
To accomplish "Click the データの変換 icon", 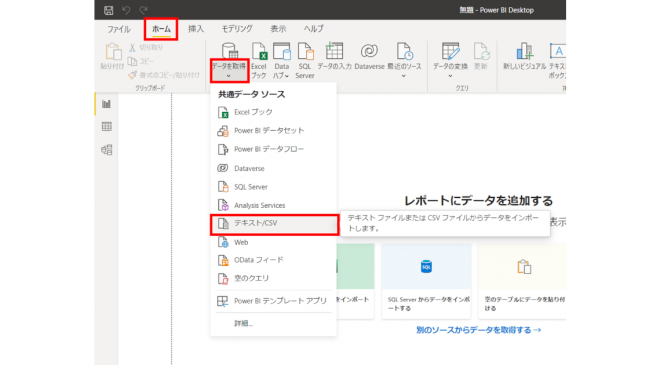I will [450, 52].
